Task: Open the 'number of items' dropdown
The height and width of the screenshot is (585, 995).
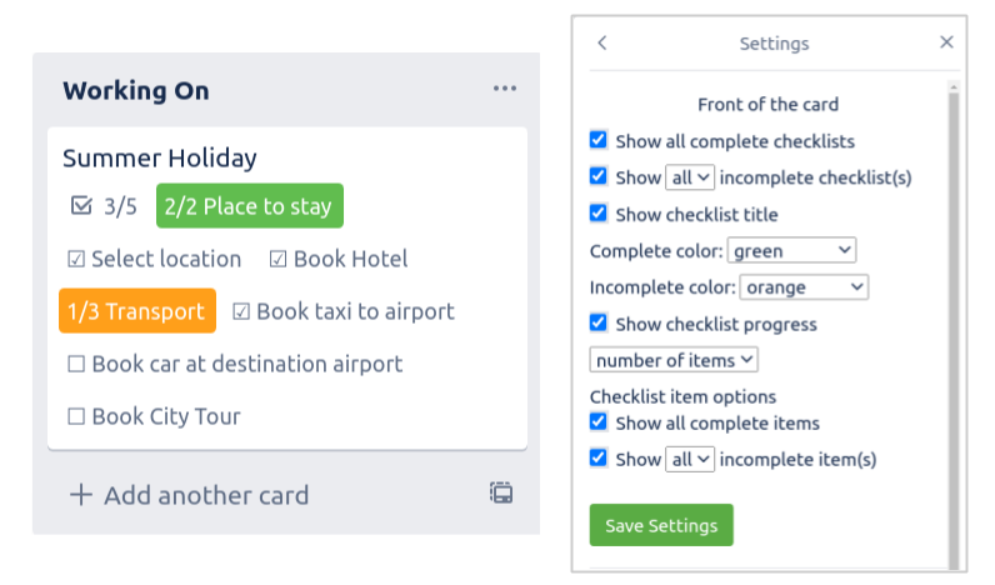Action: [x=673, y=359]
